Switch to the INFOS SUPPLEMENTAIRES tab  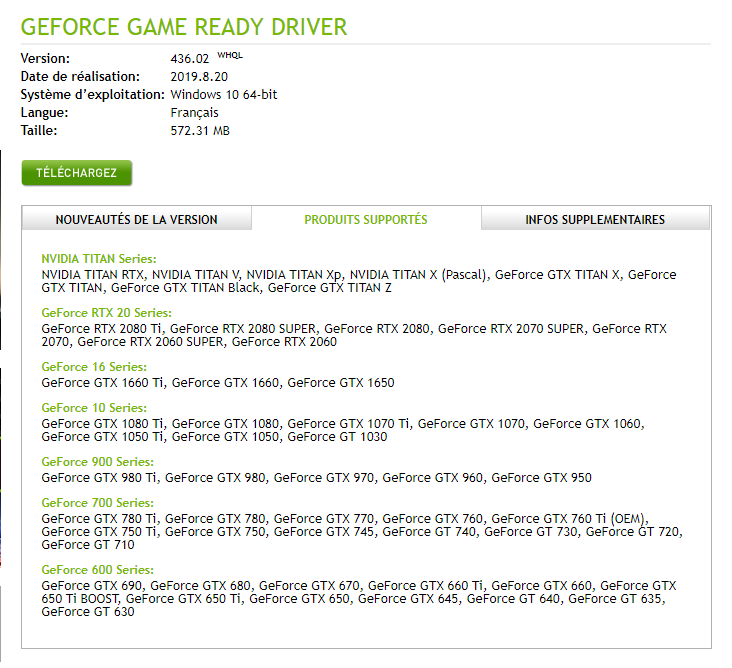coord(595,219)
